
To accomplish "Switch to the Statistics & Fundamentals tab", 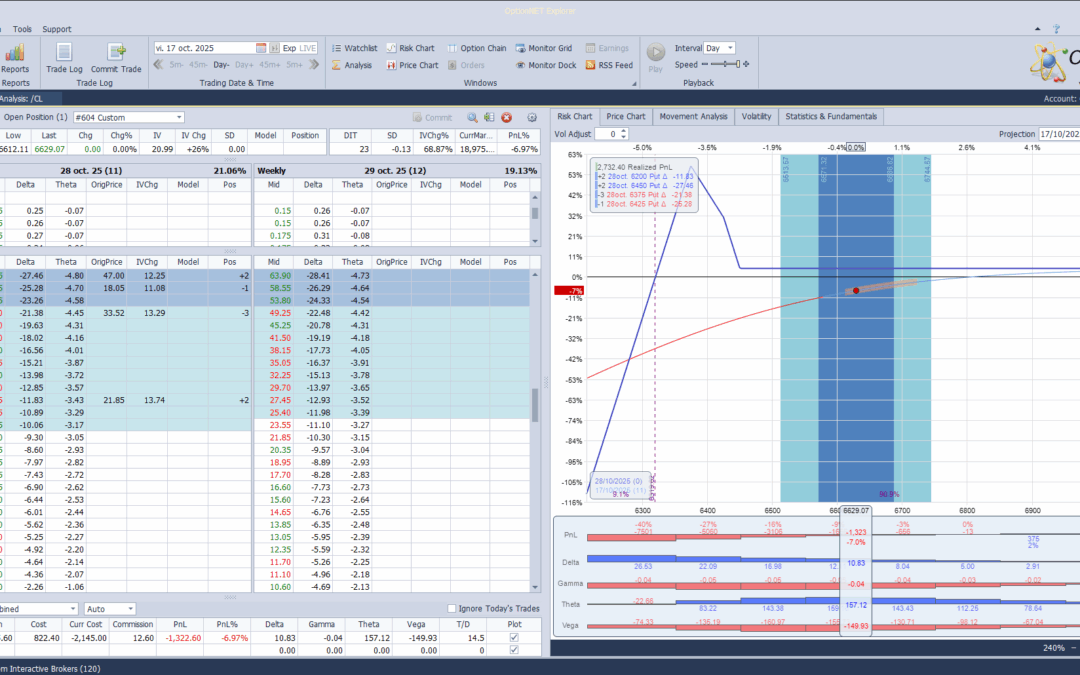I will point(831,116).
